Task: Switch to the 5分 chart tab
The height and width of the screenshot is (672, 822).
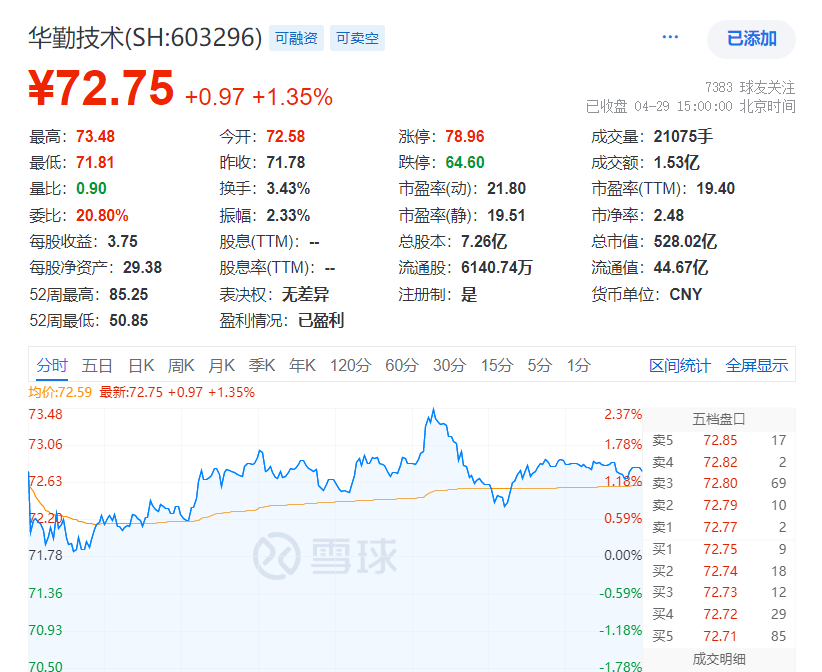Action: (x=539, y=365)
